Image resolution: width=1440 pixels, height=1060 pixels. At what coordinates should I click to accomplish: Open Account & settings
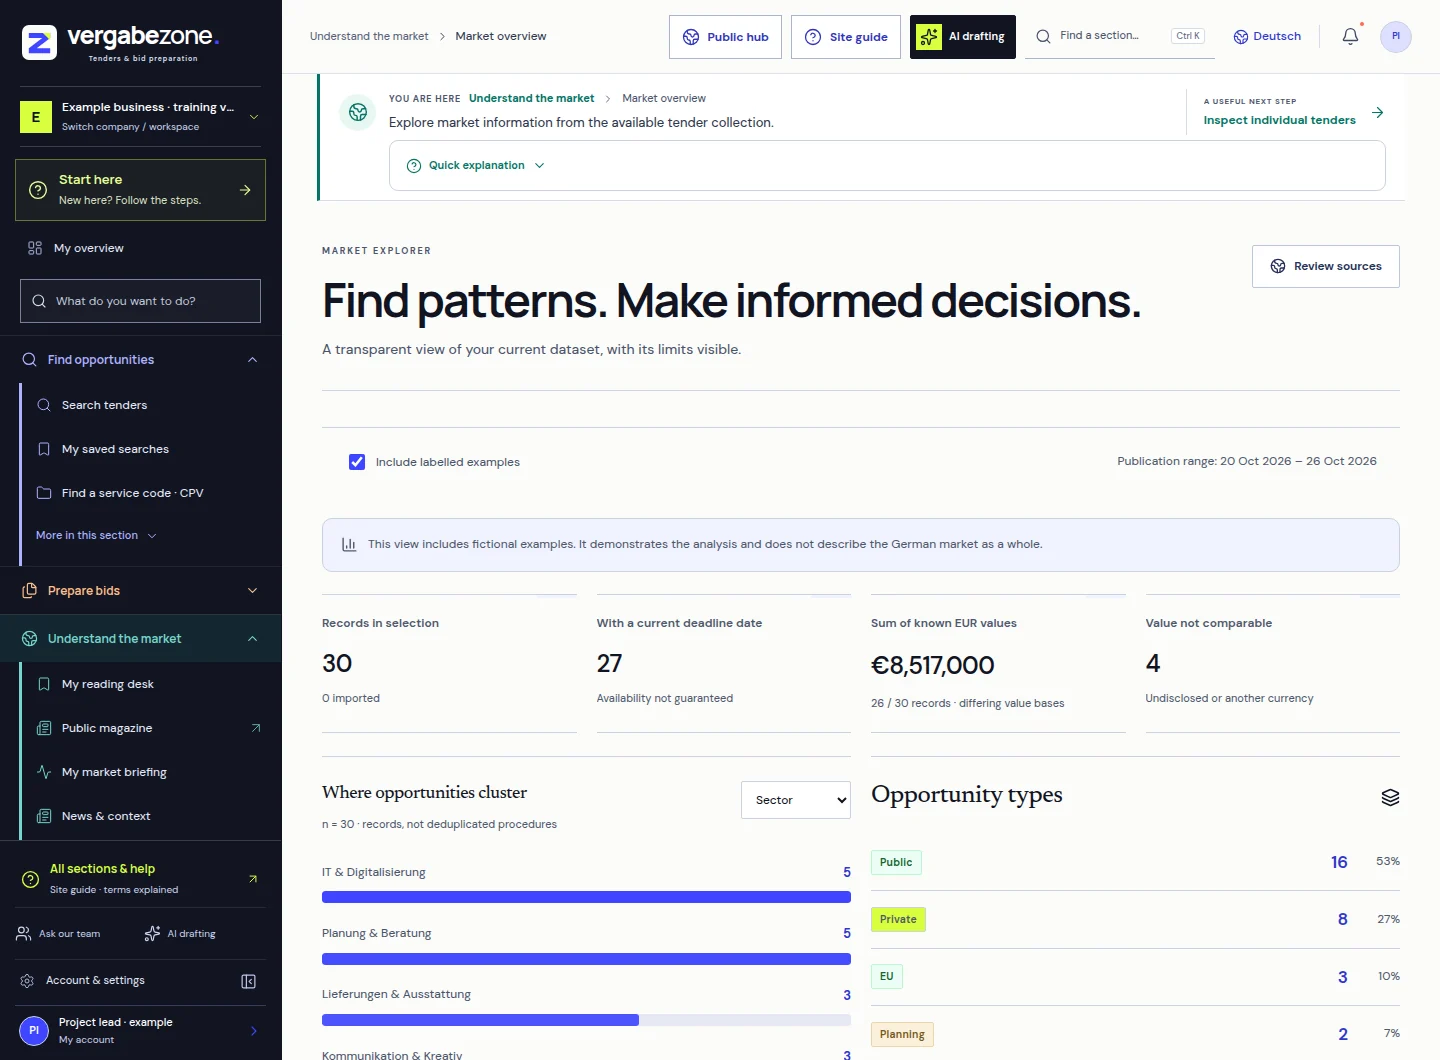click(95, 981)
